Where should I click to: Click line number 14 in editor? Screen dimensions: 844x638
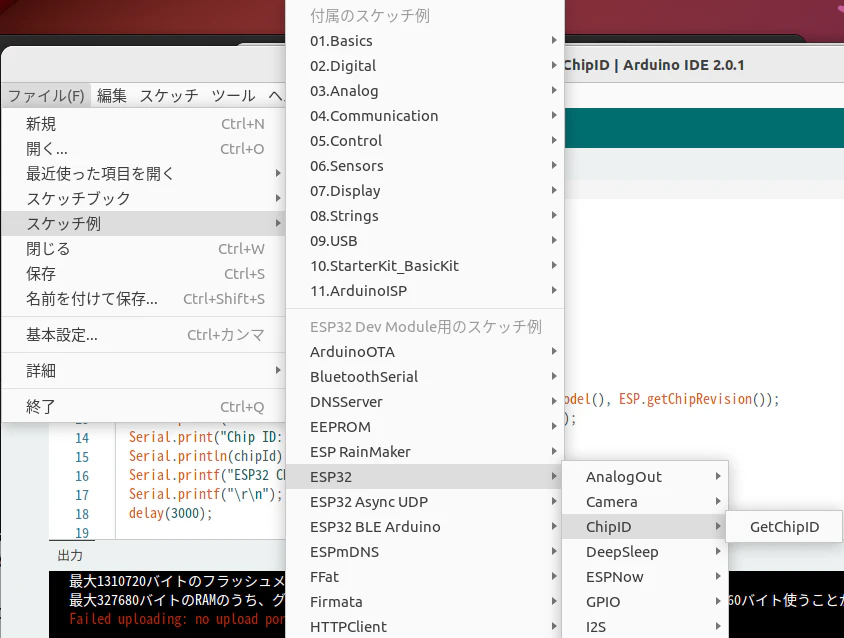(x=82, y=438)
